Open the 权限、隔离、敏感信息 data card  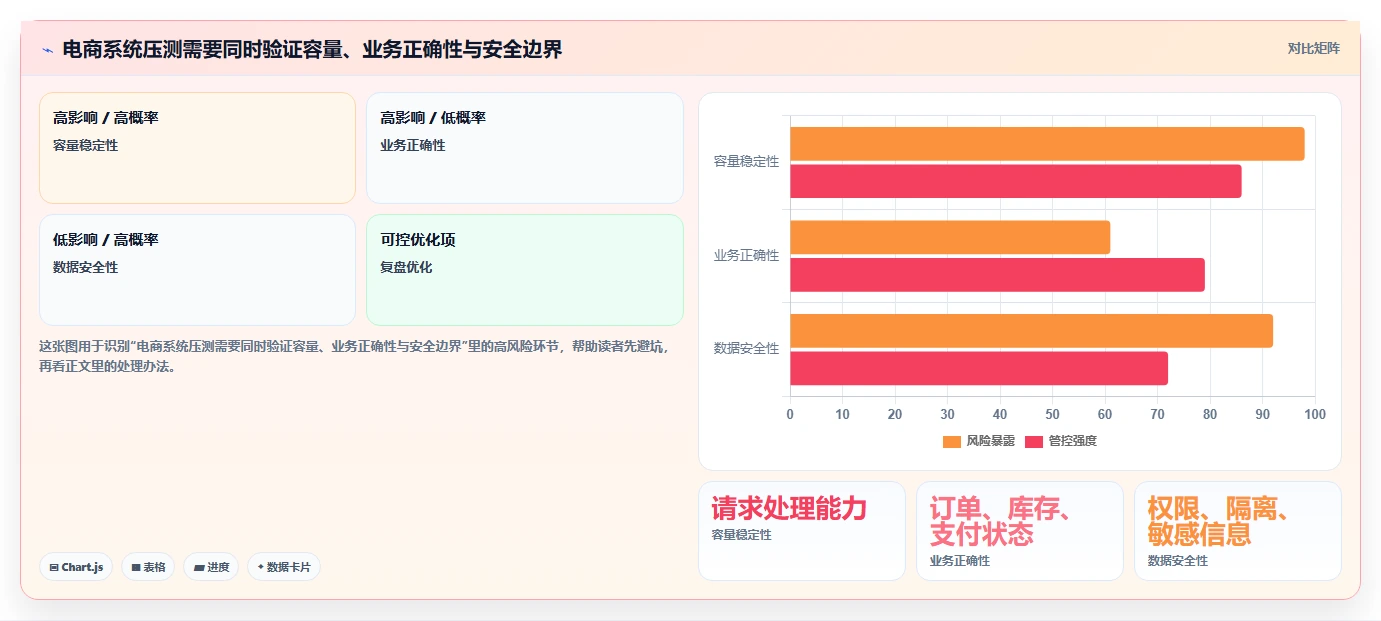coord(1238,531)
